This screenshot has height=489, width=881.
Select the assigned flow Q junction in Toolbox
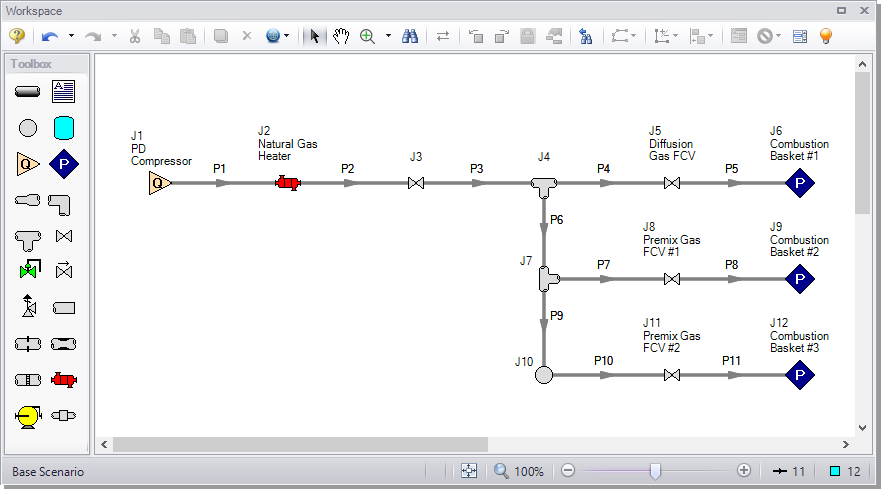point(28,164)
